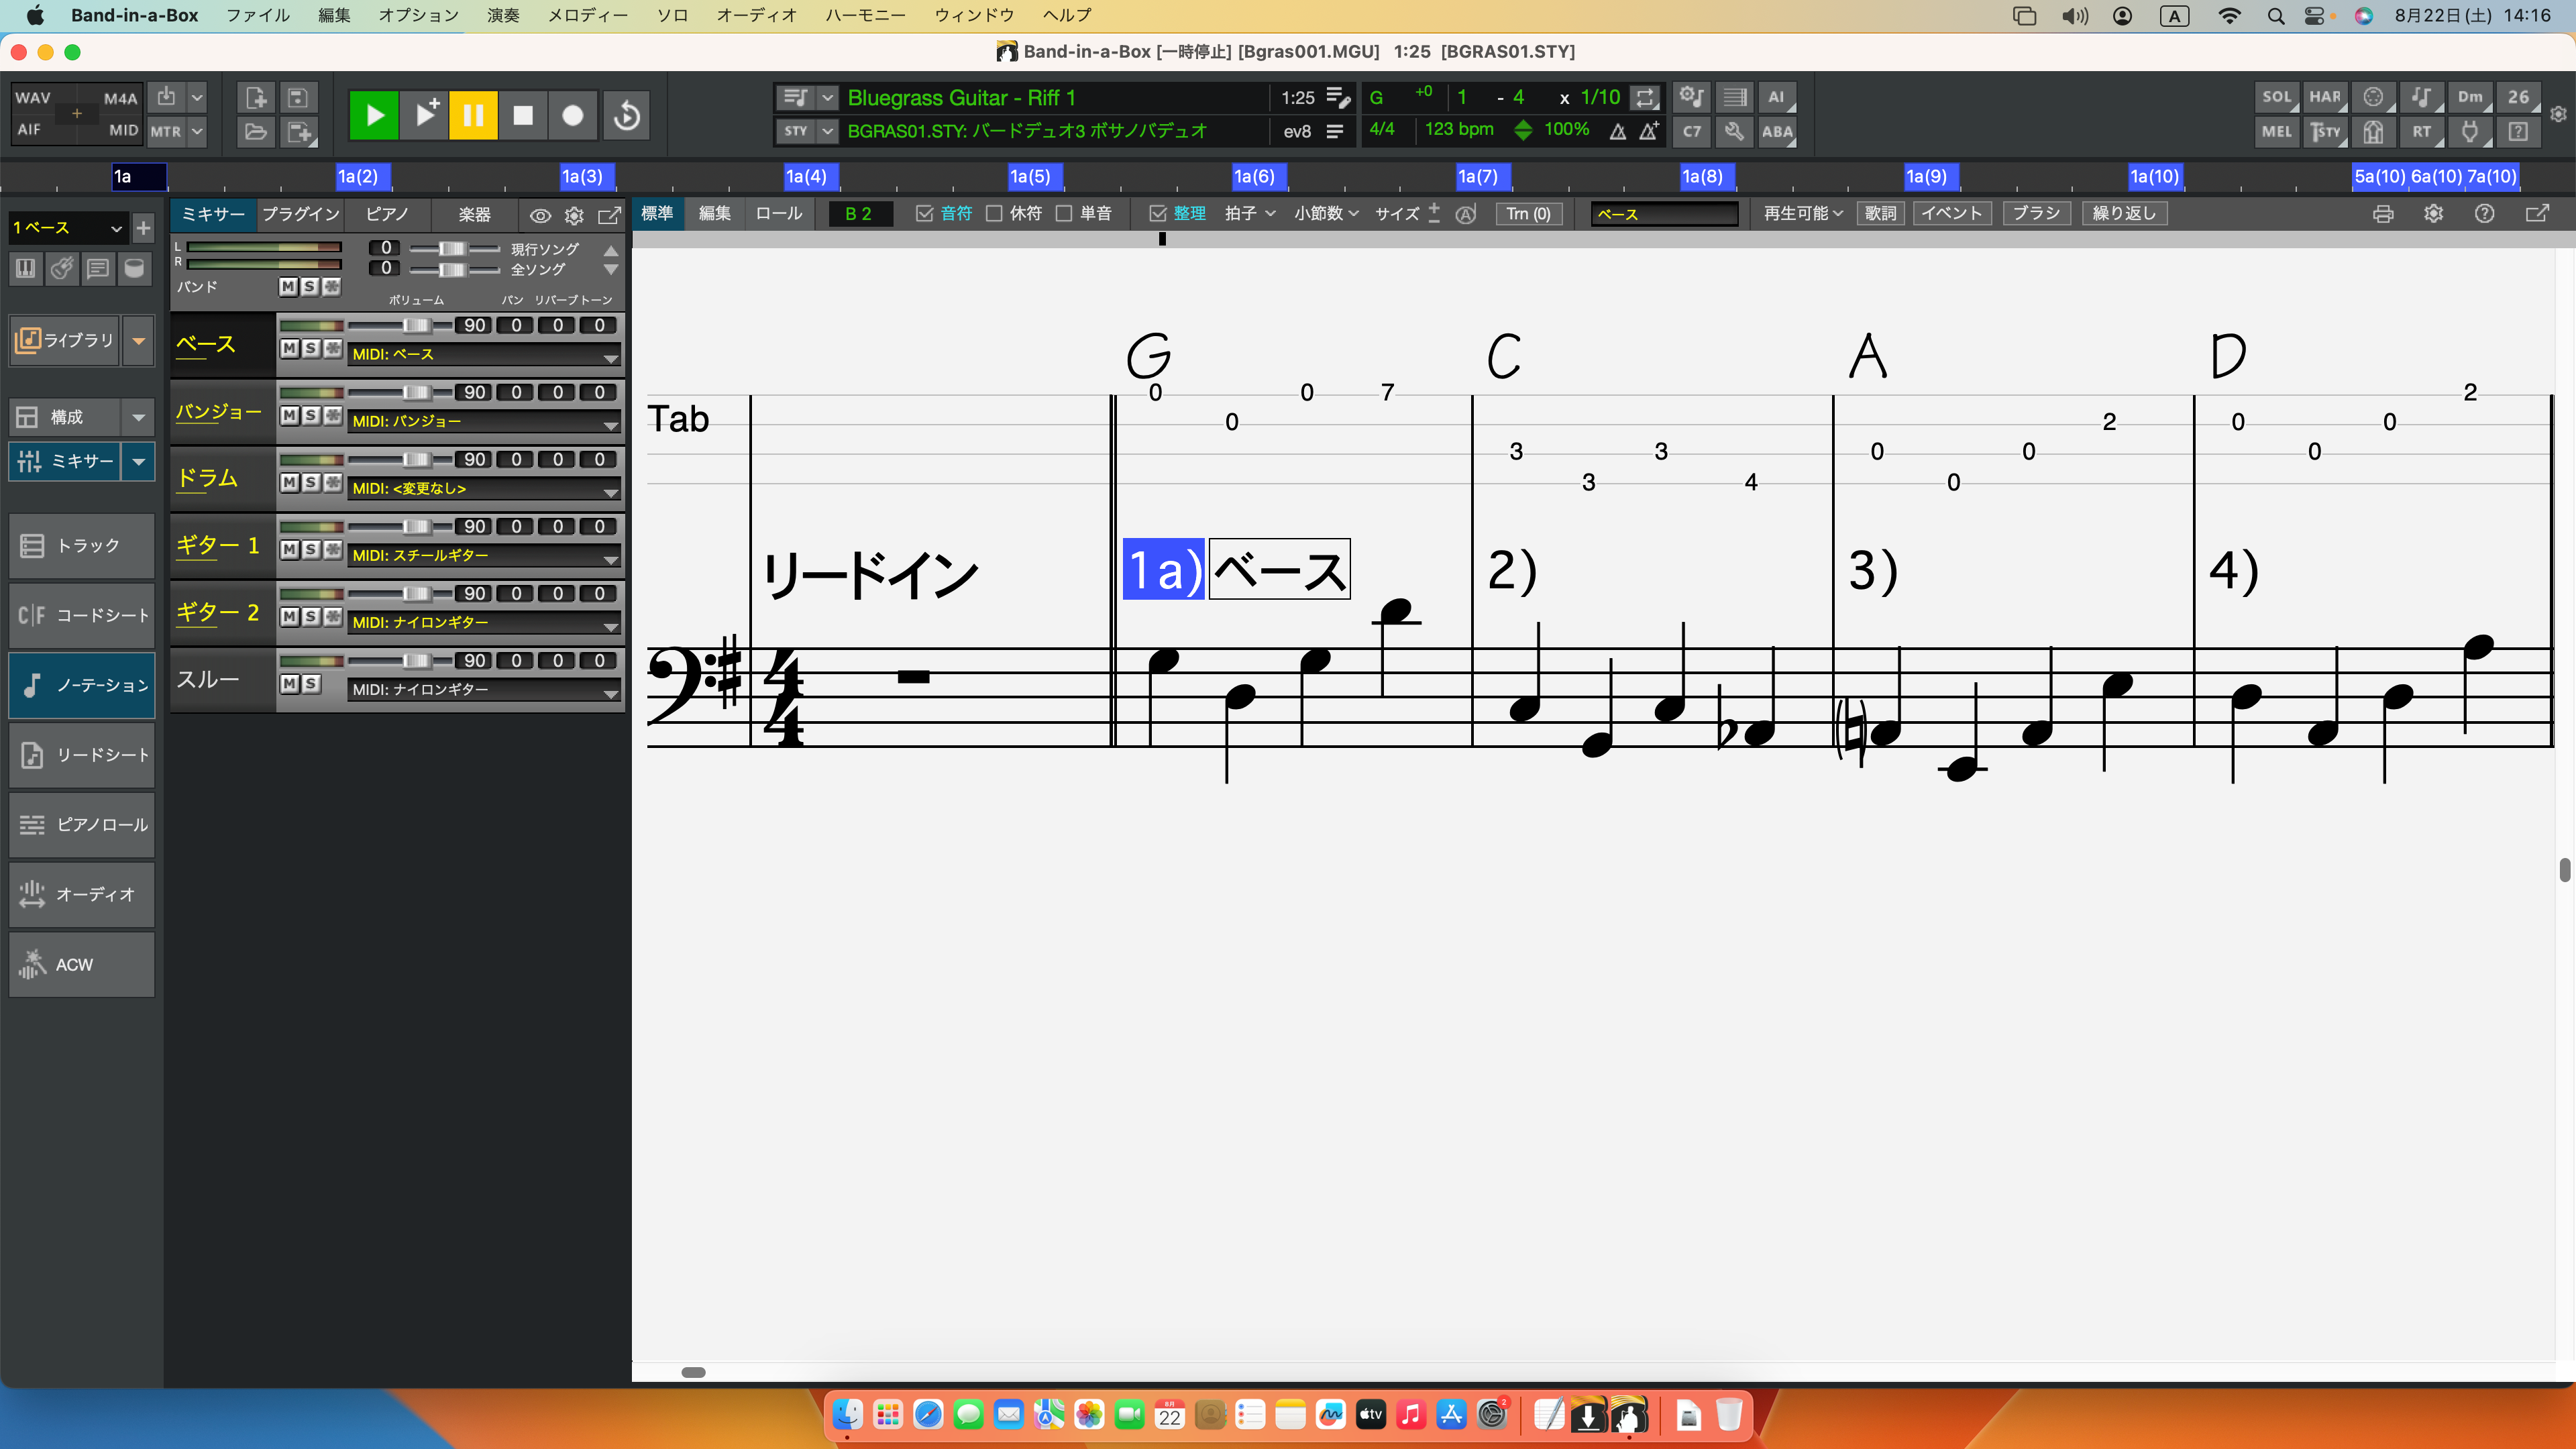The image size is (2576, 1449).
Task: Create a new song with the new-file icon
Action: coord(256,98)
